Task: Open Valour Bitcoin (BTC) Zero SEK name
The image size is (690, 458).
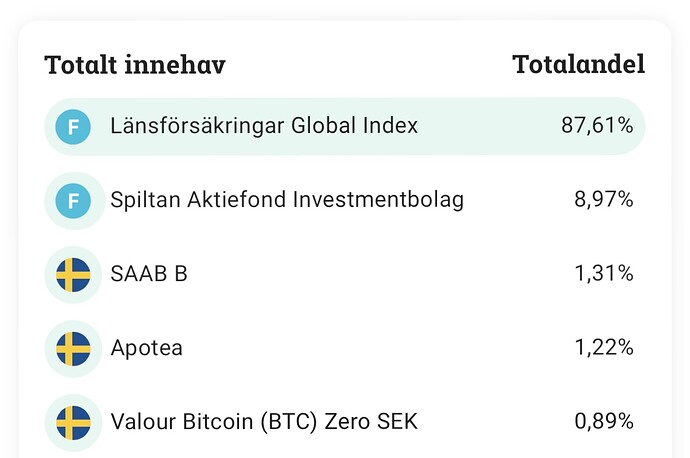Action: (264, 422)
